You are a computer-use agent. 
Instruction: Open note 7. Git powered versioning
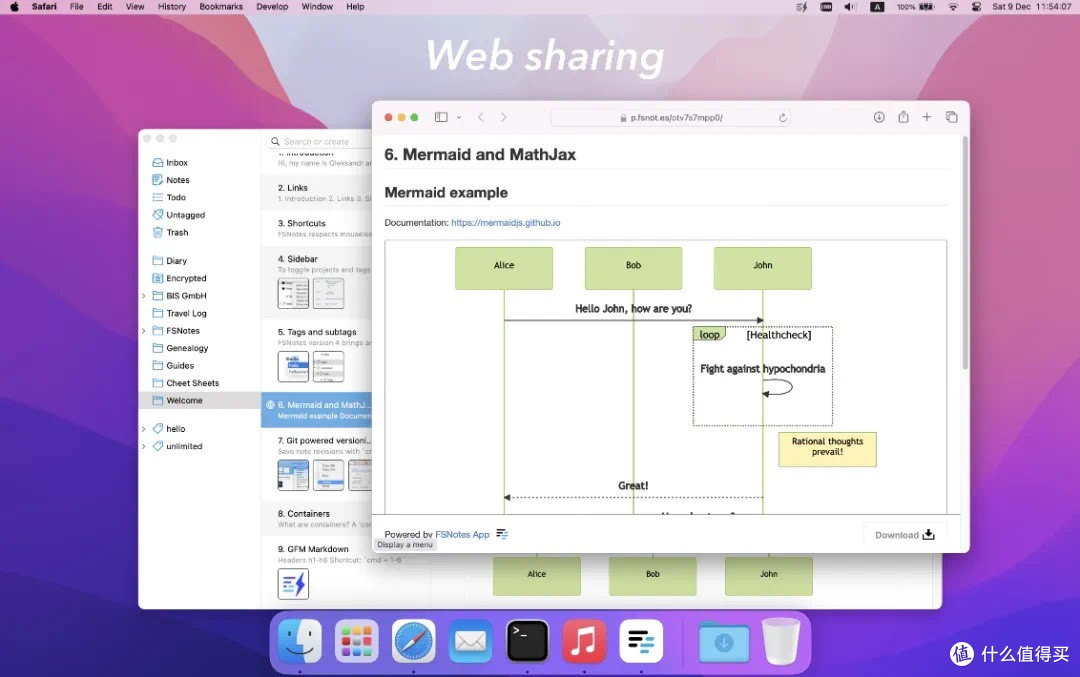(x=317, y=464)
